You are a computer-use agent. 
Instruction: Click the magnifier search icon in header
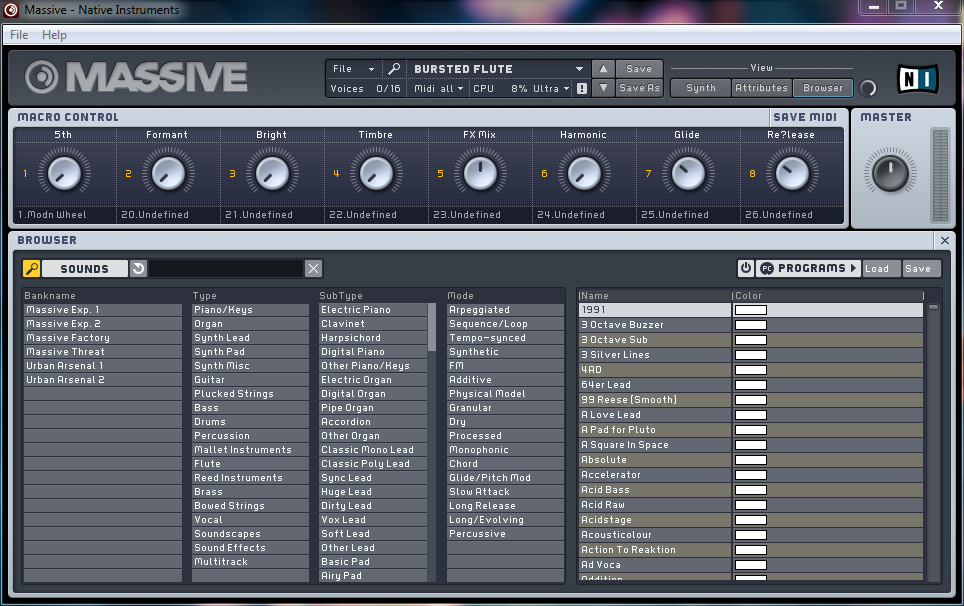394,68
